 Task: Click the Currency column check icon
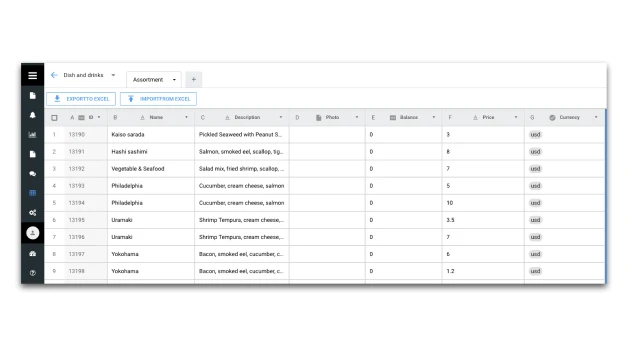[552, 118]
